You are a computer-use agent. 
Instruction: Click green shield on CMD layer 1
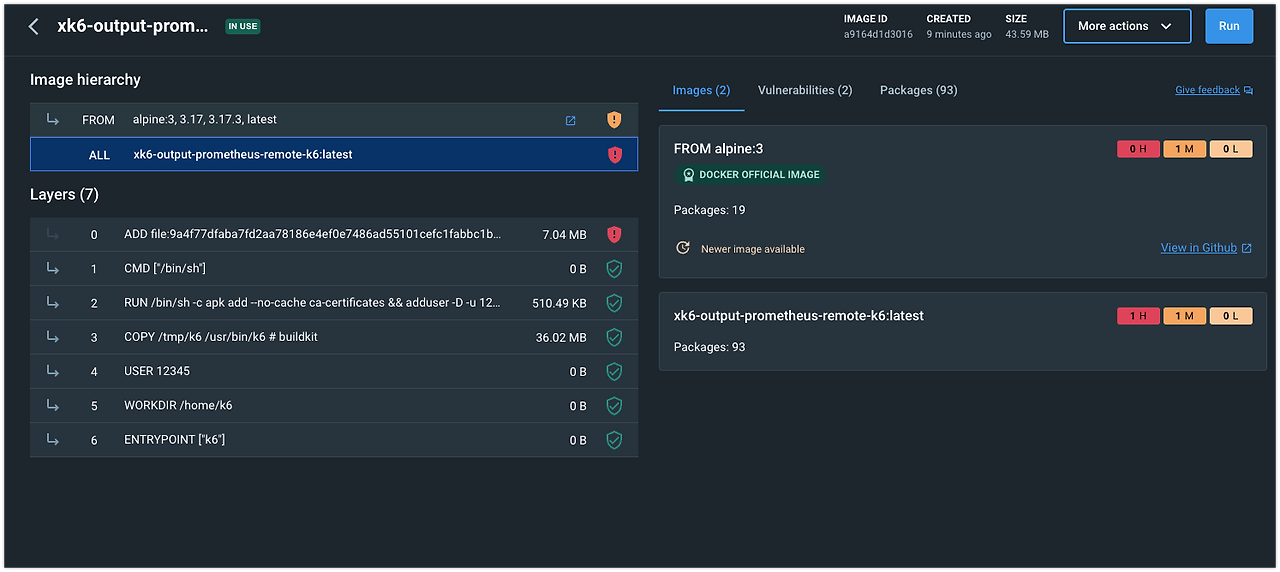click(614, 269)
